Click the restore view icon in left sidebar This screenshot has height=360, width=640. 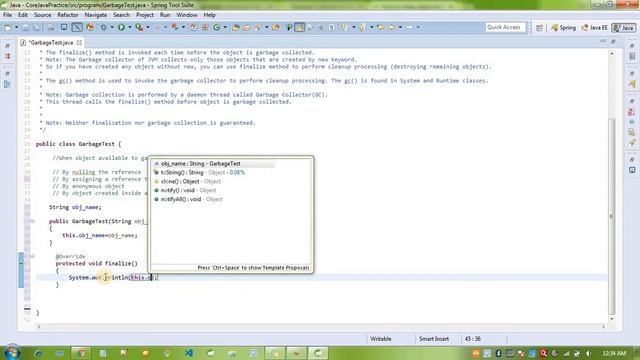point(7,46)
